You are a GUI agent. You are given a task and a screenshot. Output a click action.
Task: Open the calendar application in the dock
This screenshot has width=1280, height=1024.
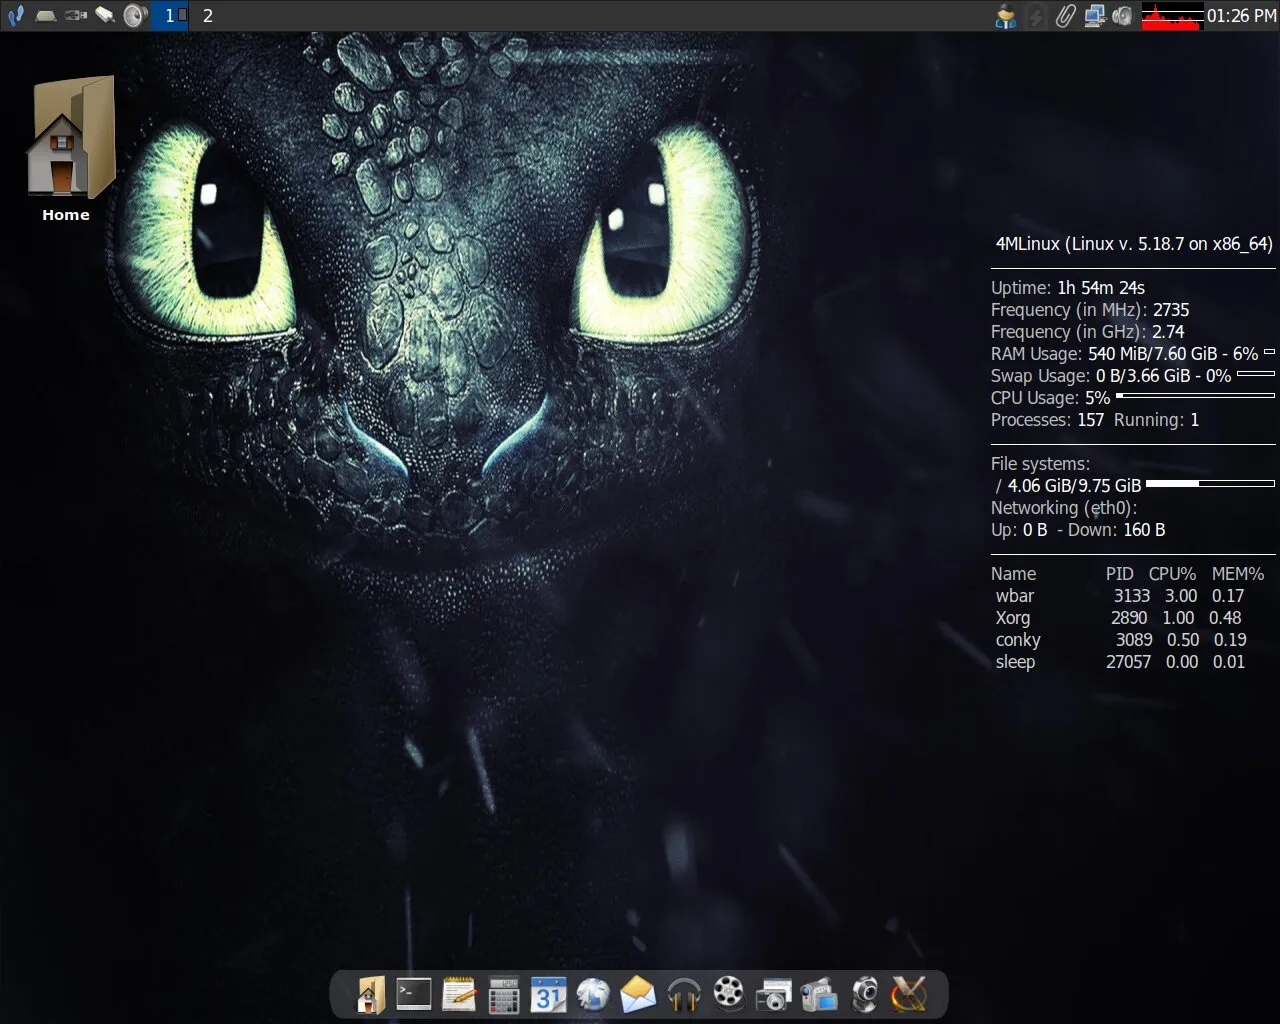coord(548,994)
